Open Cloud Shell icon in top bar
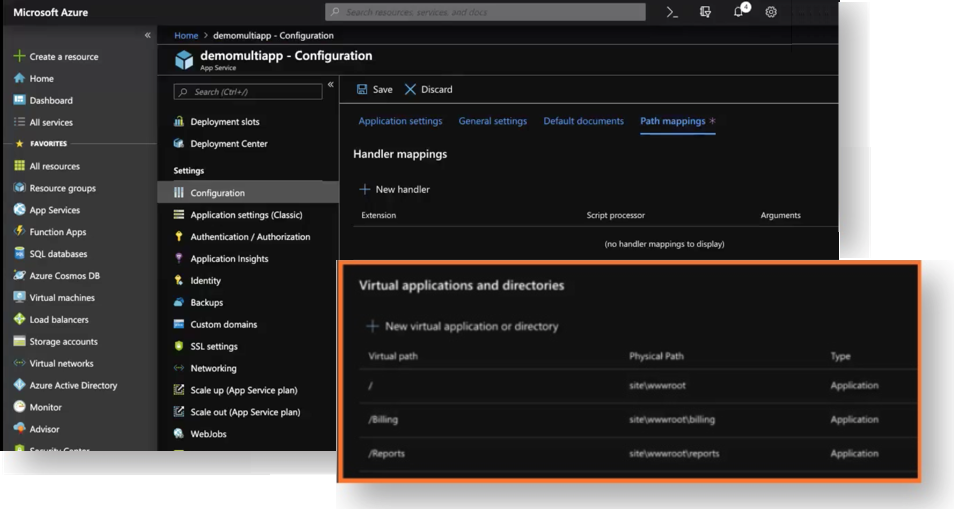Viewport: 954px width, 509px height. click(672, 12)
